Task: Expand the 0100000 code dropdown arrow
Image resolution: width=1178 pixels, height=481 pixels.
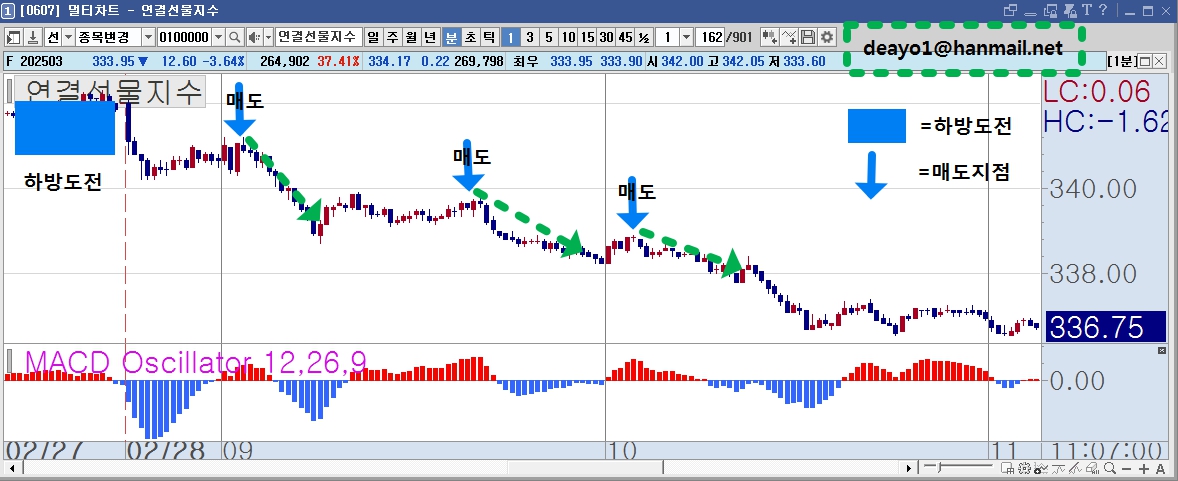Action: click(x=219, y=37)
